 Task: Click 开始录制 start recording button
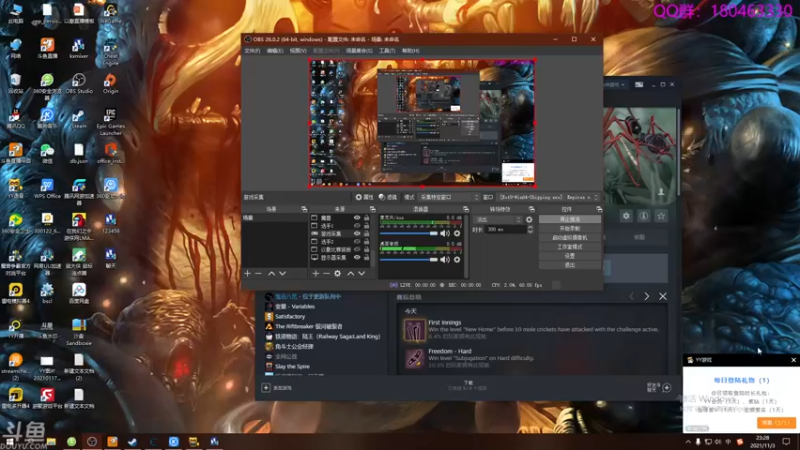(x=569, y=228)
